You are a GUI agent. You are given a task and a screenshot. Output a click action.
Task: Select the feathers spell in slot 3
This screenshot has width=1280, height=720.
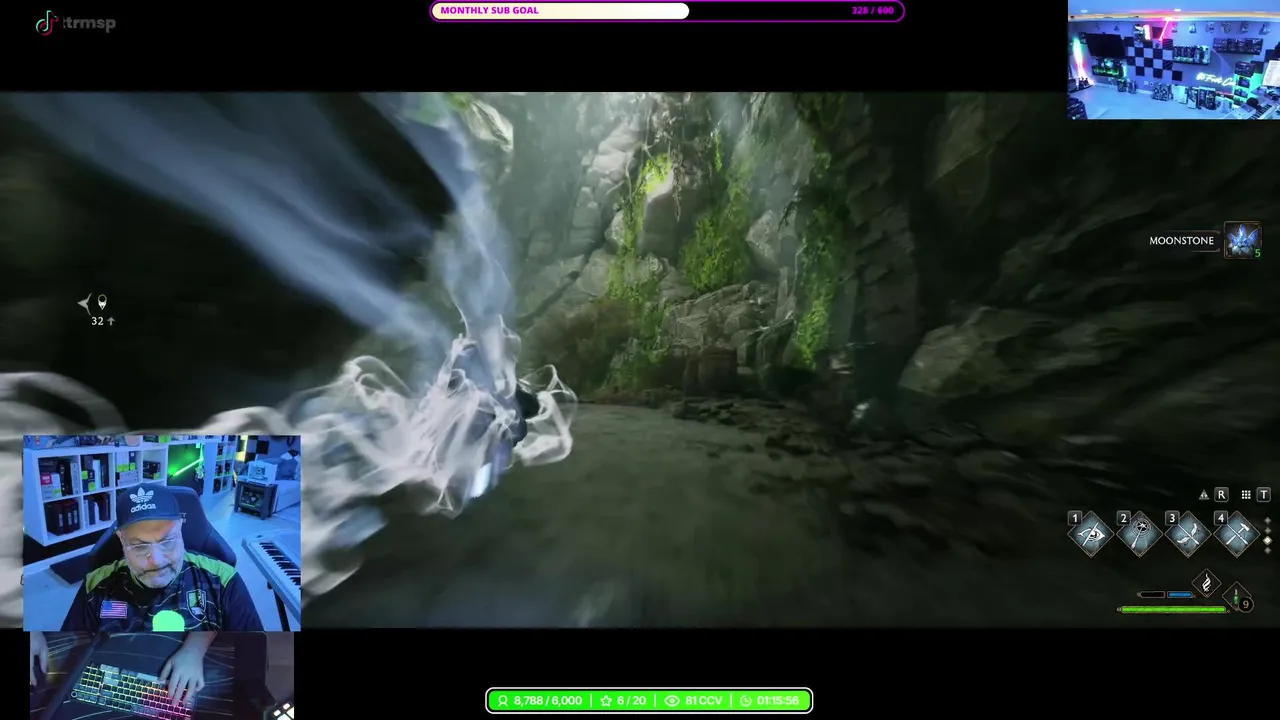(x=1189, y=536)
